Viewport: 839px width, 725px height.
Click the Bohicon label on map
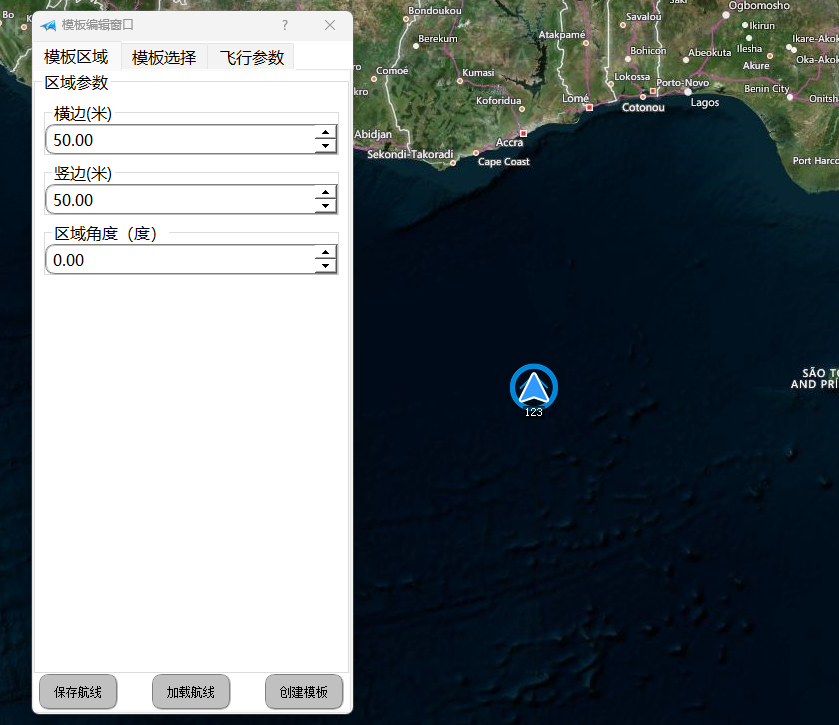[648, 51]
